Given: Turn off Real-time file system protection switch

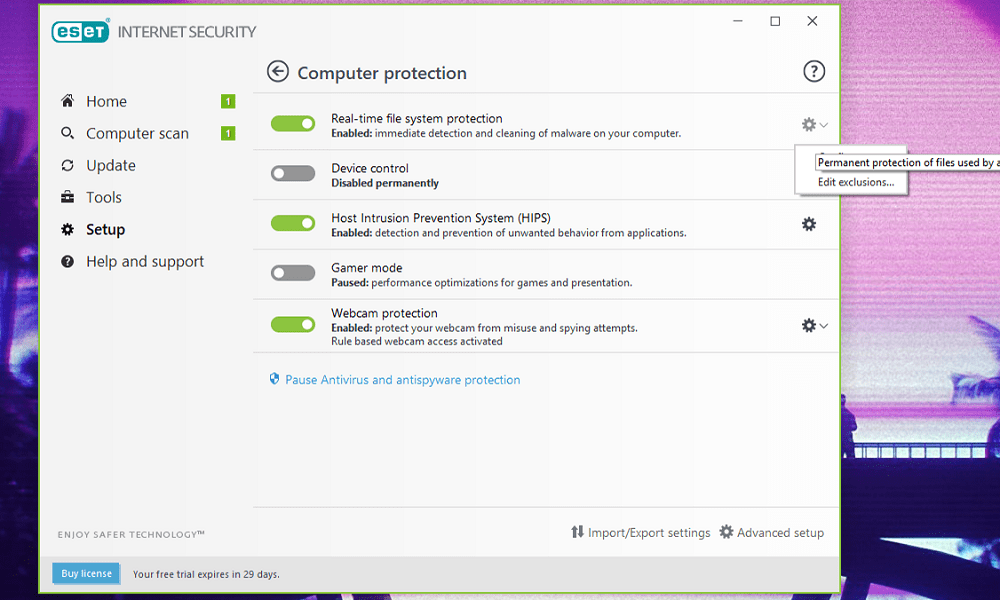Looking at the screenshot, I should (293, 124).
